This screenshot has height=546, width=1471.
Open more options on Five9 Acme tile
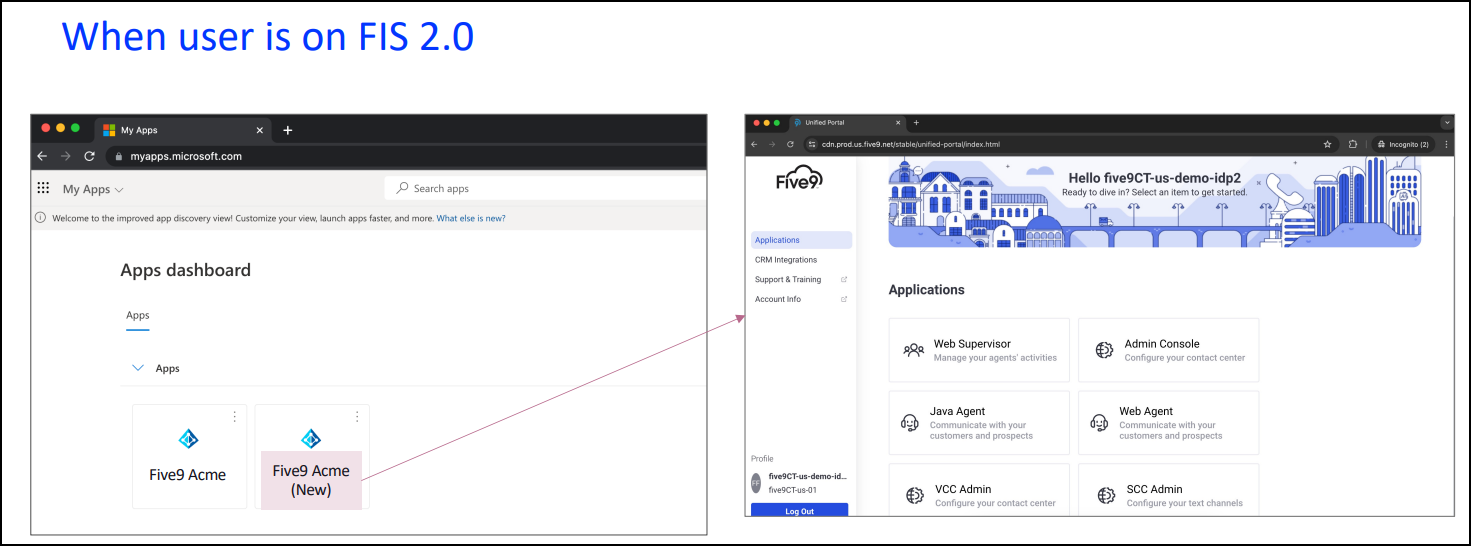click(235, 416)
